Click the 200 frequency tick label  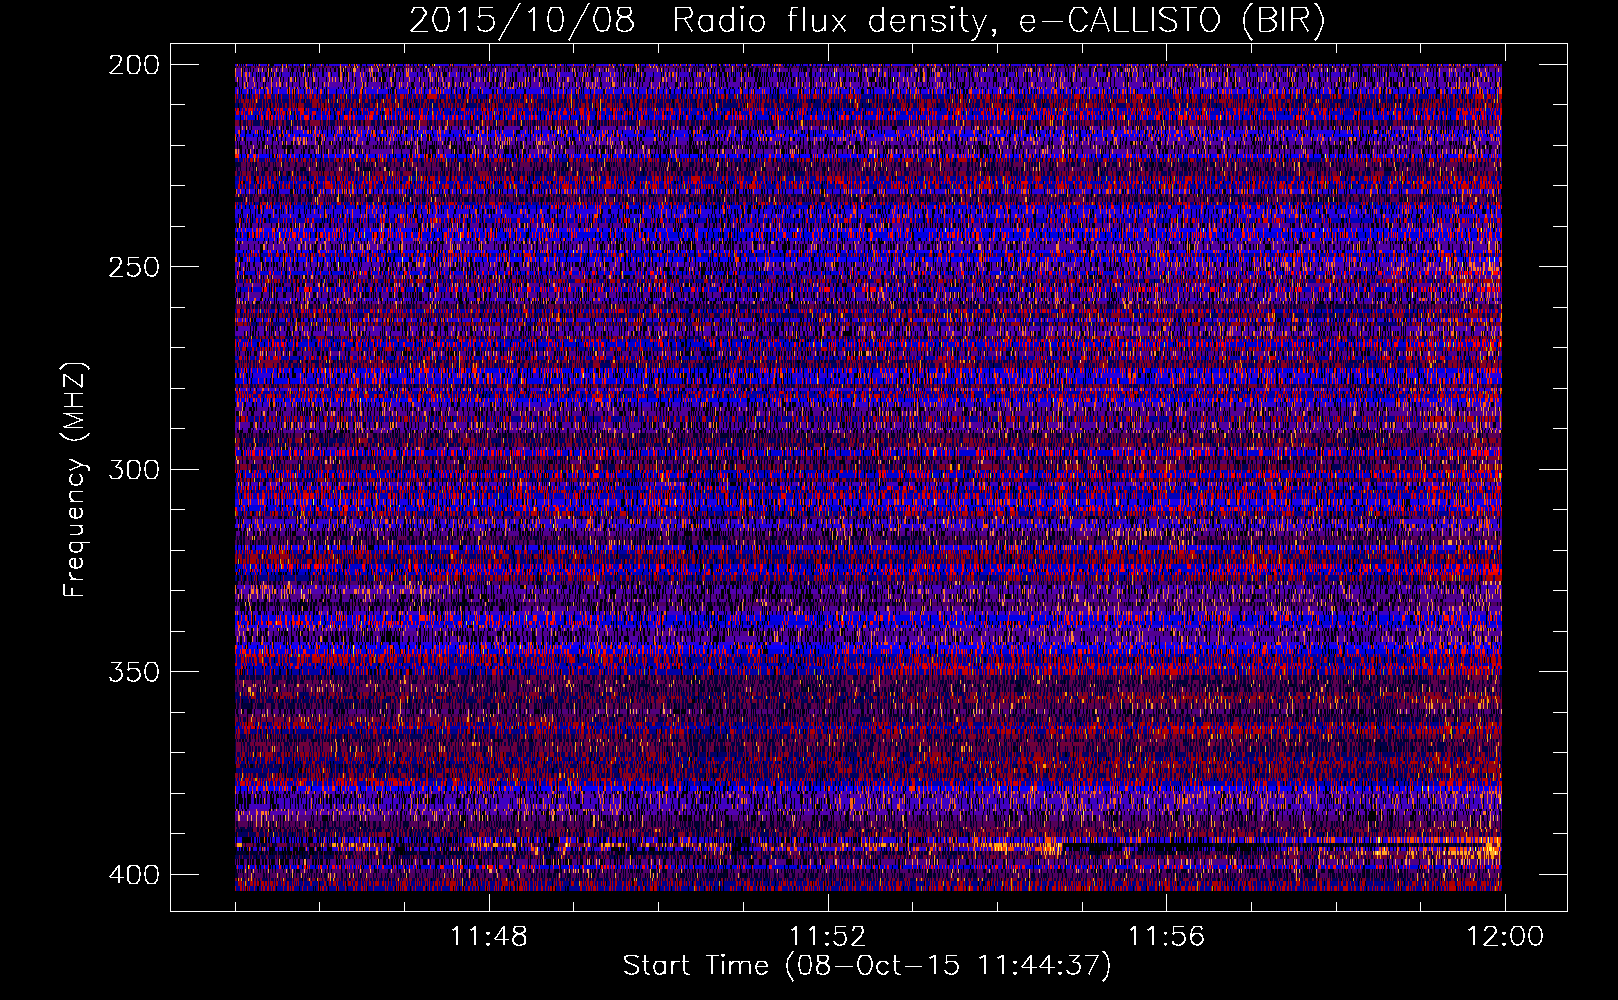tap(133, 65)
